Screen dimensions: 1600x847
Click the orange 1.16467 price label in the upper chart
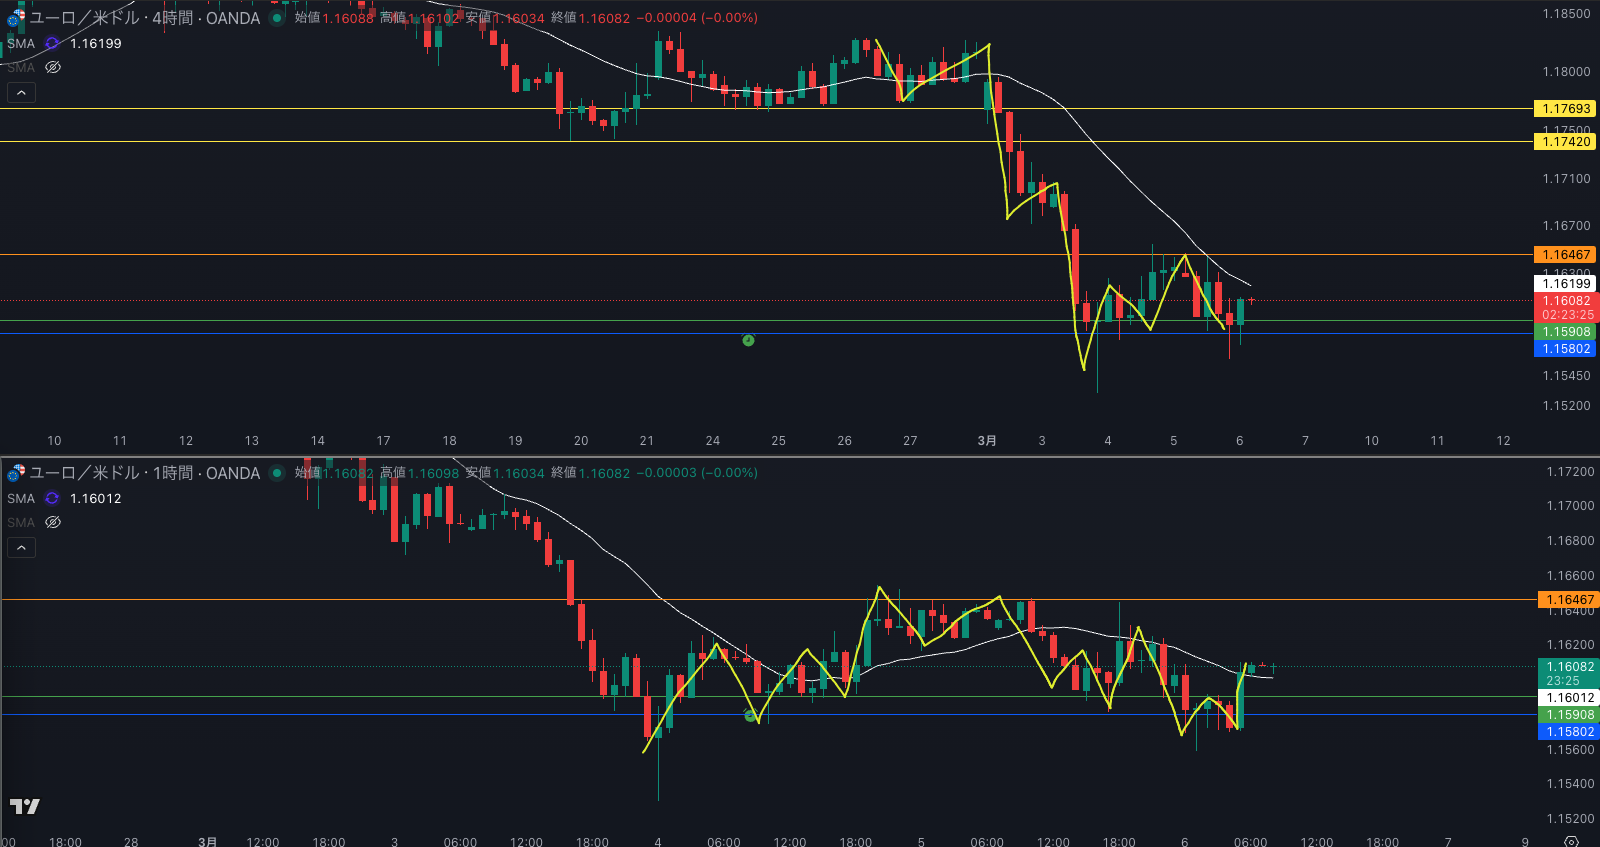coord(1565,255)
